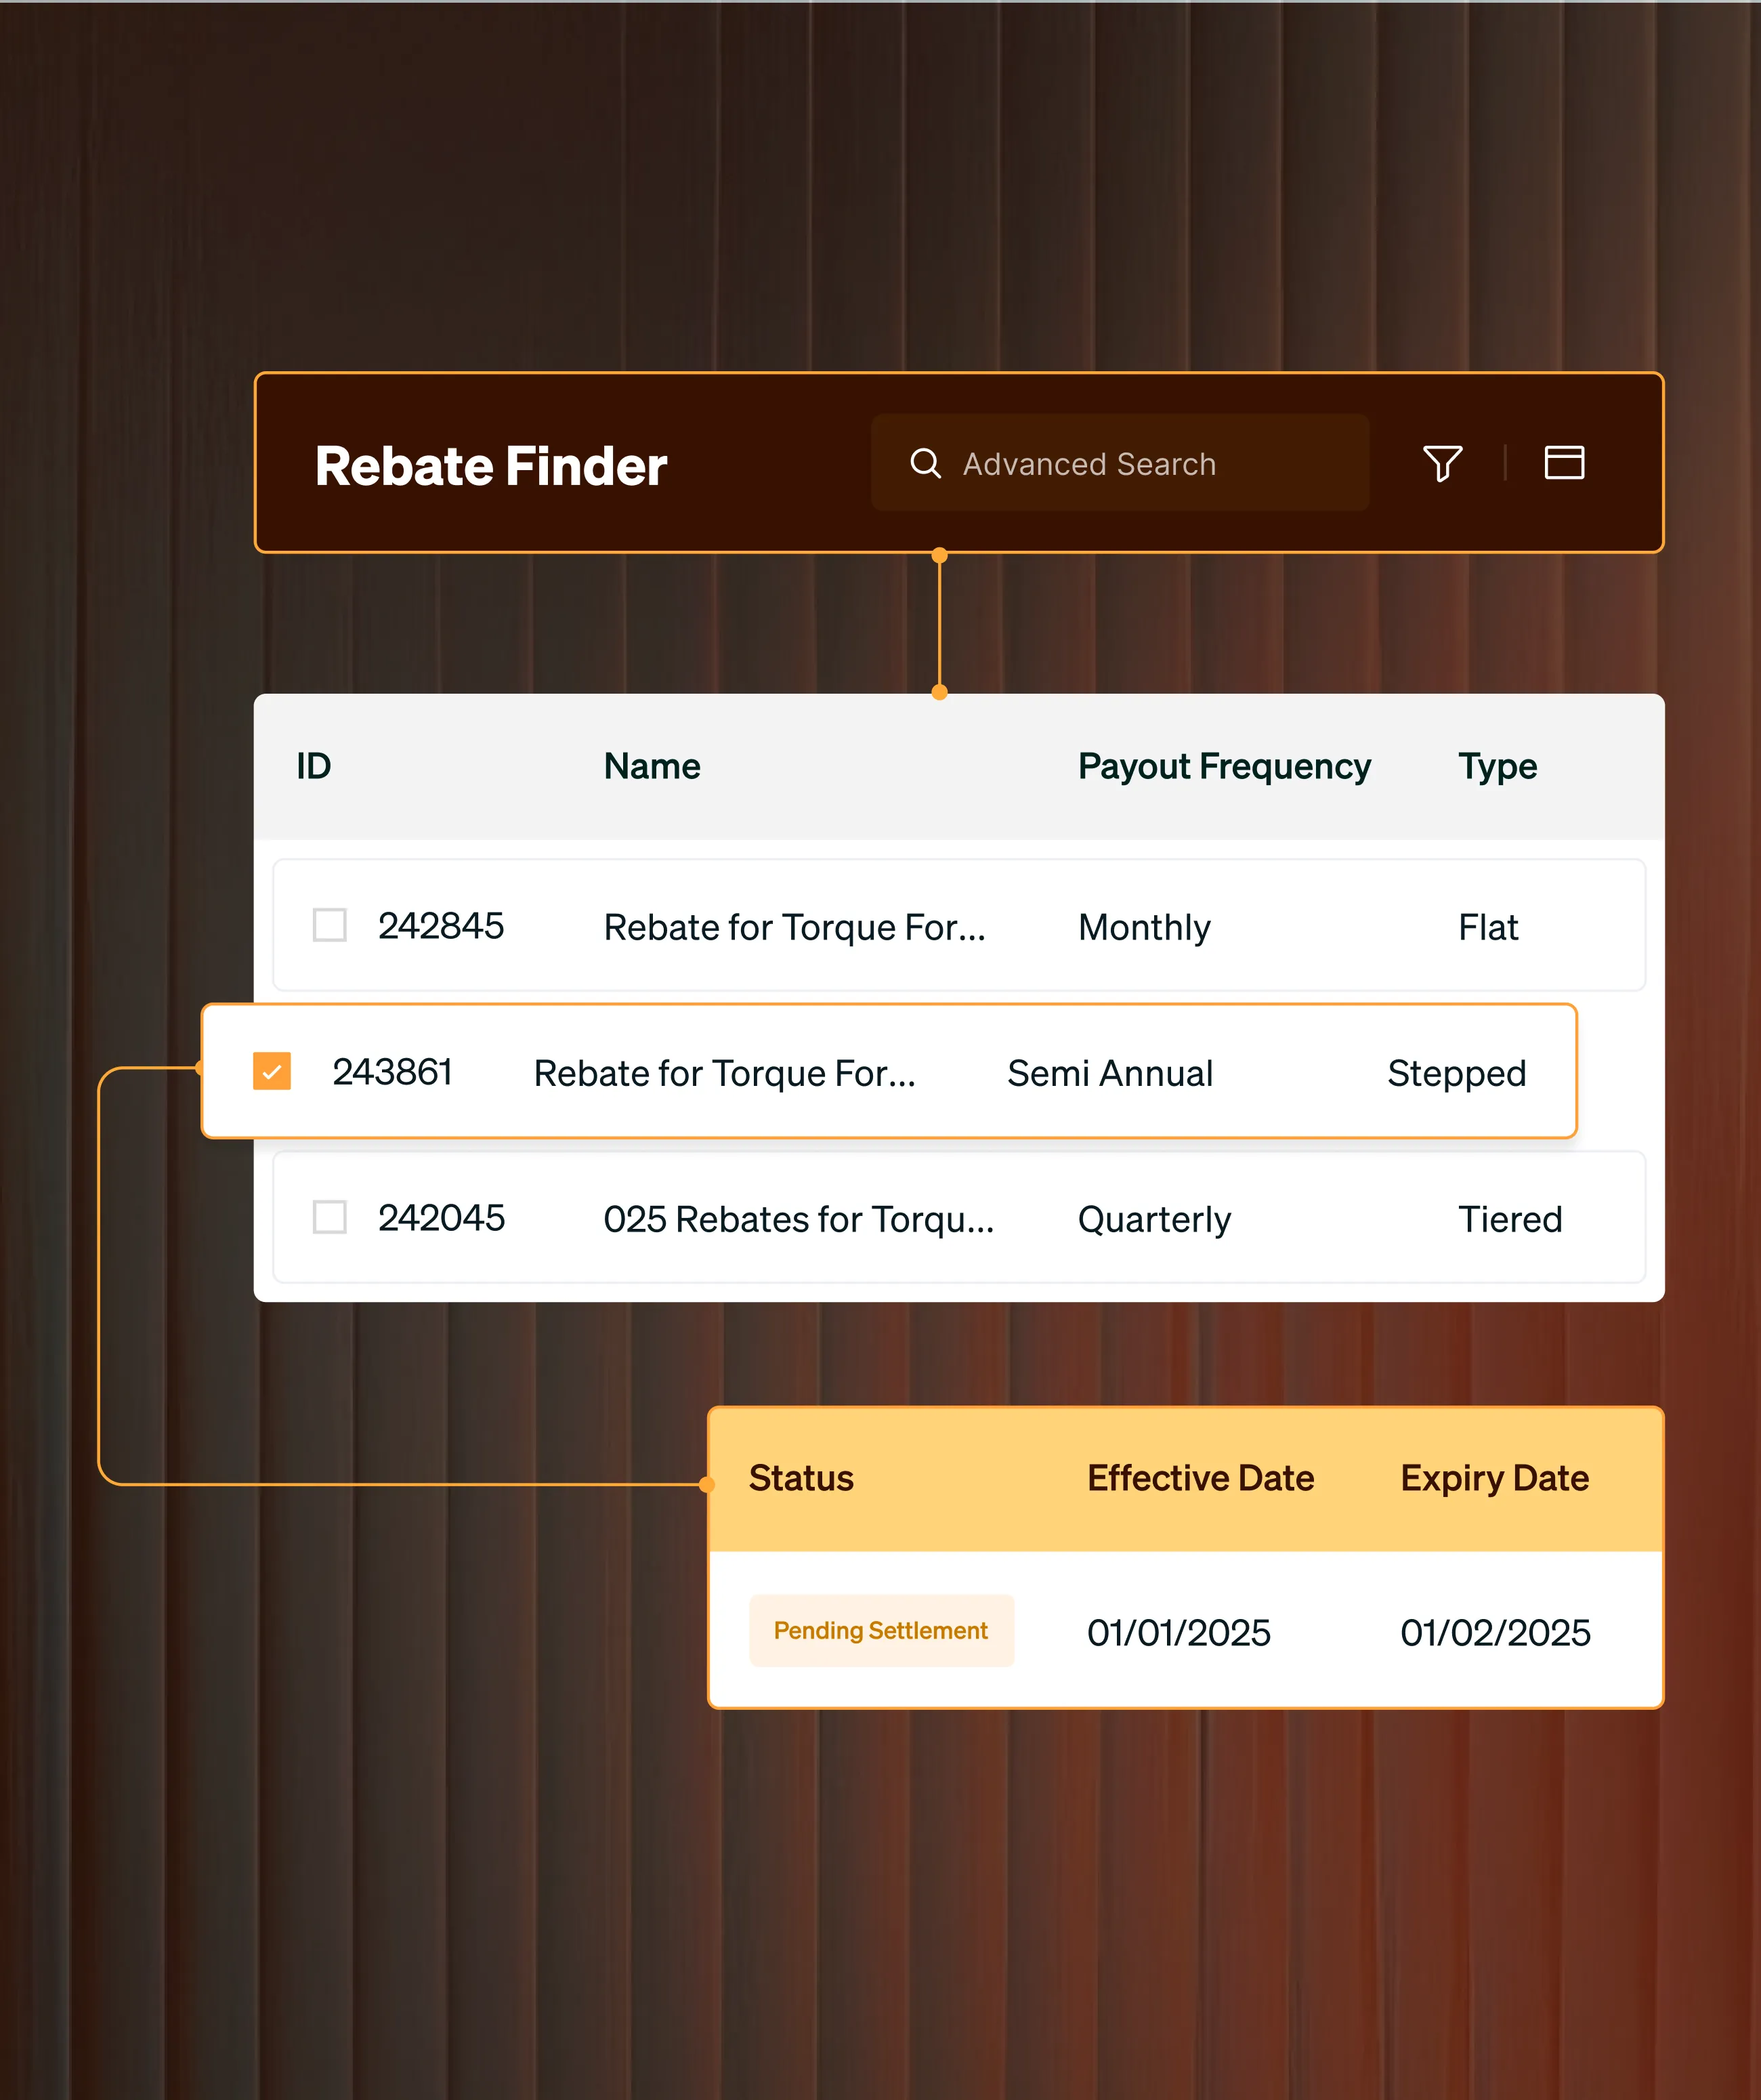Uncheck the selected rebate 243861 checkbox

coord(272,1071)
